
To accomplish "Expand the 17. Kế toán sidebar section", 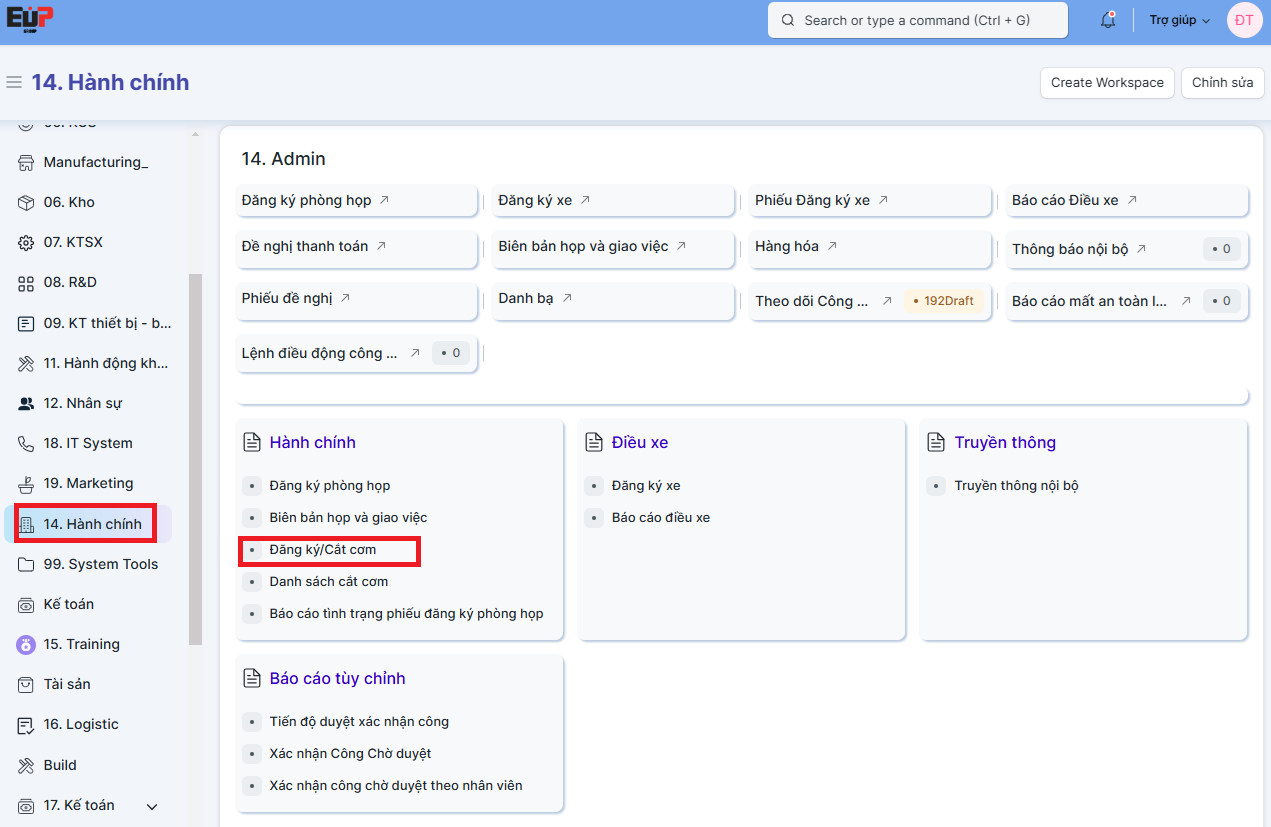I will point(152,806).
